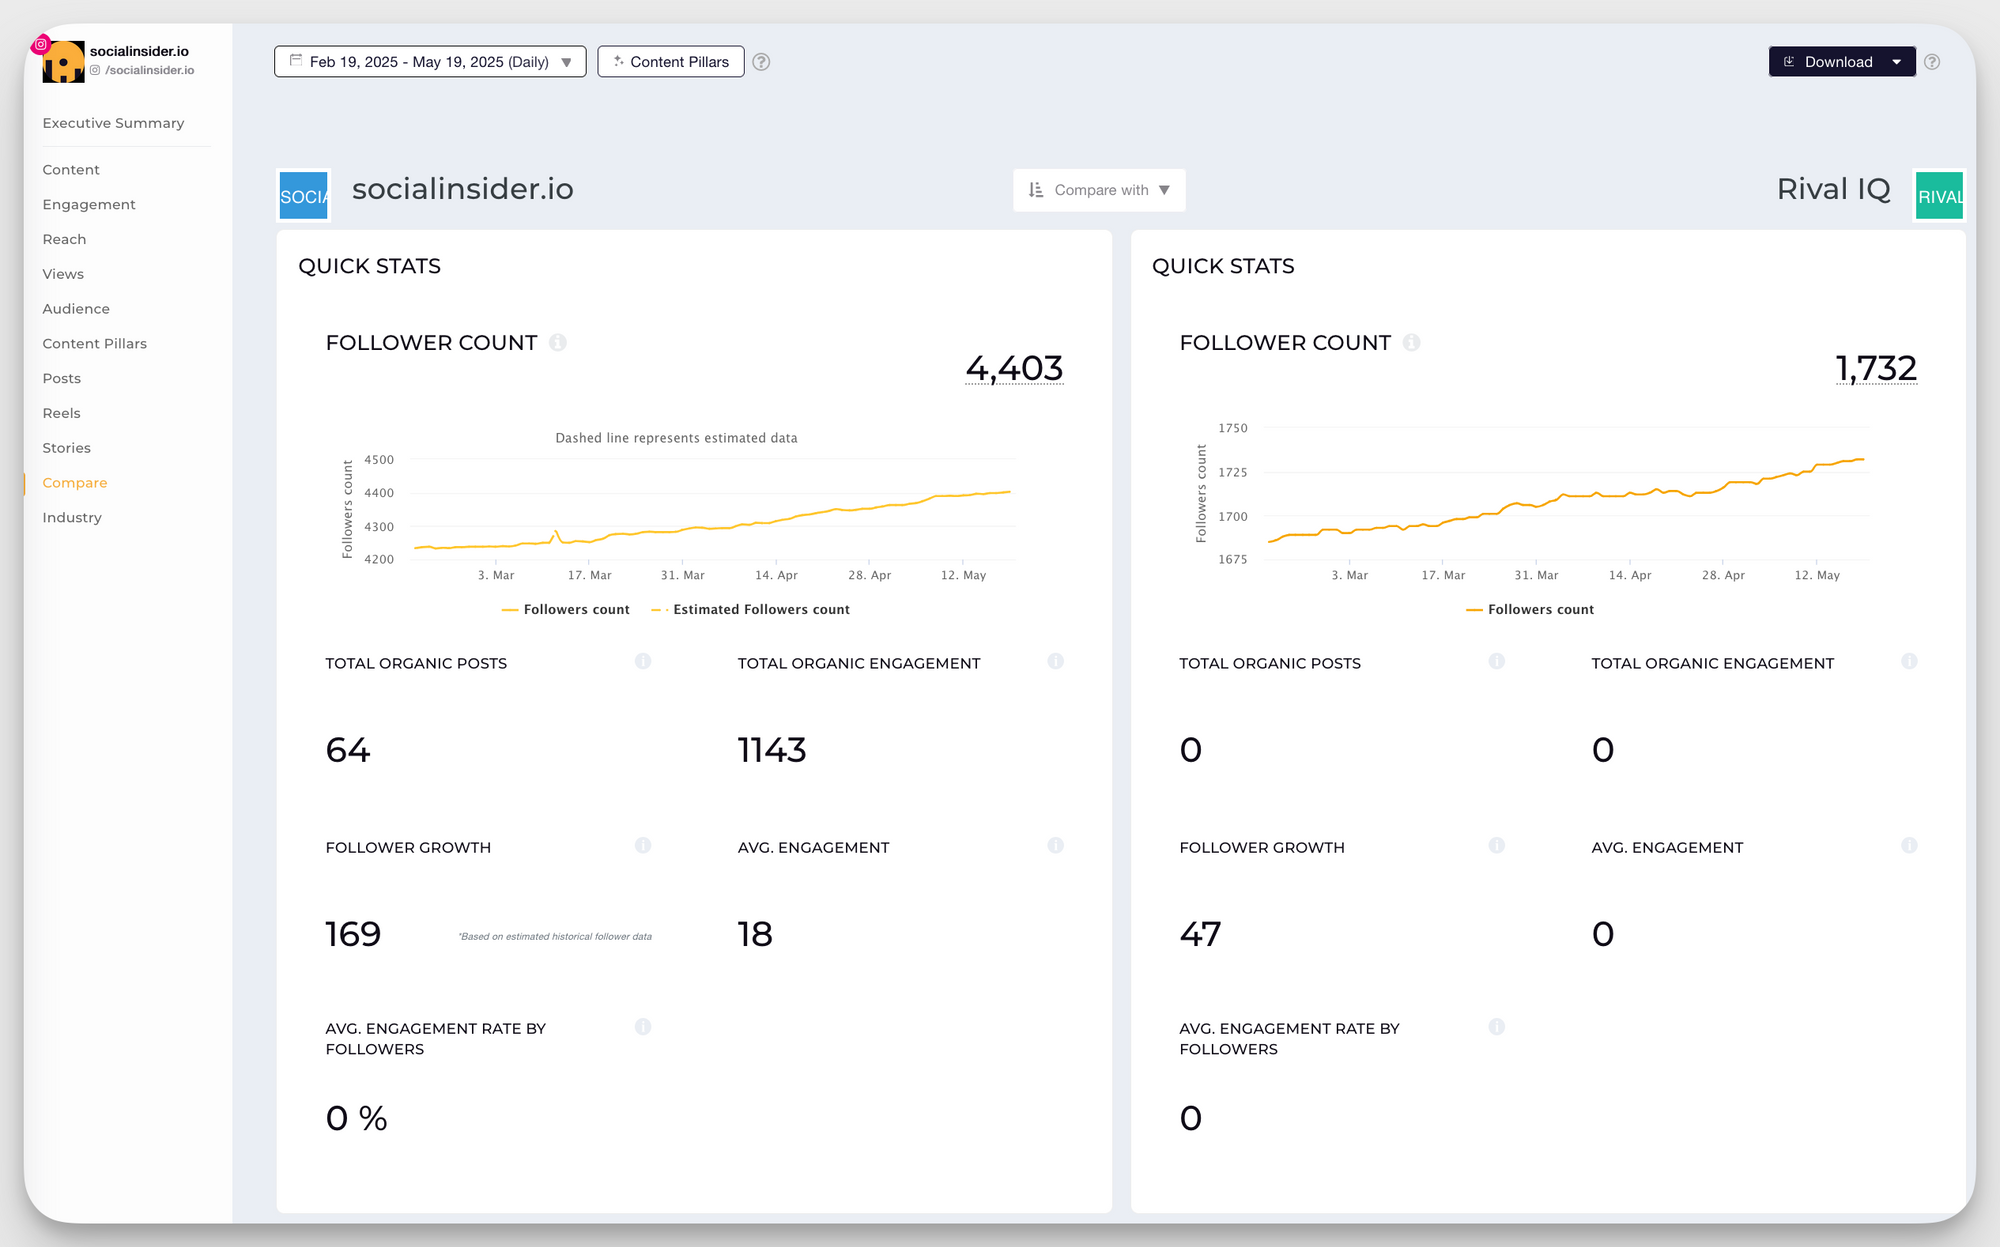Go to Engagement section in sidebar

[89, 204]
